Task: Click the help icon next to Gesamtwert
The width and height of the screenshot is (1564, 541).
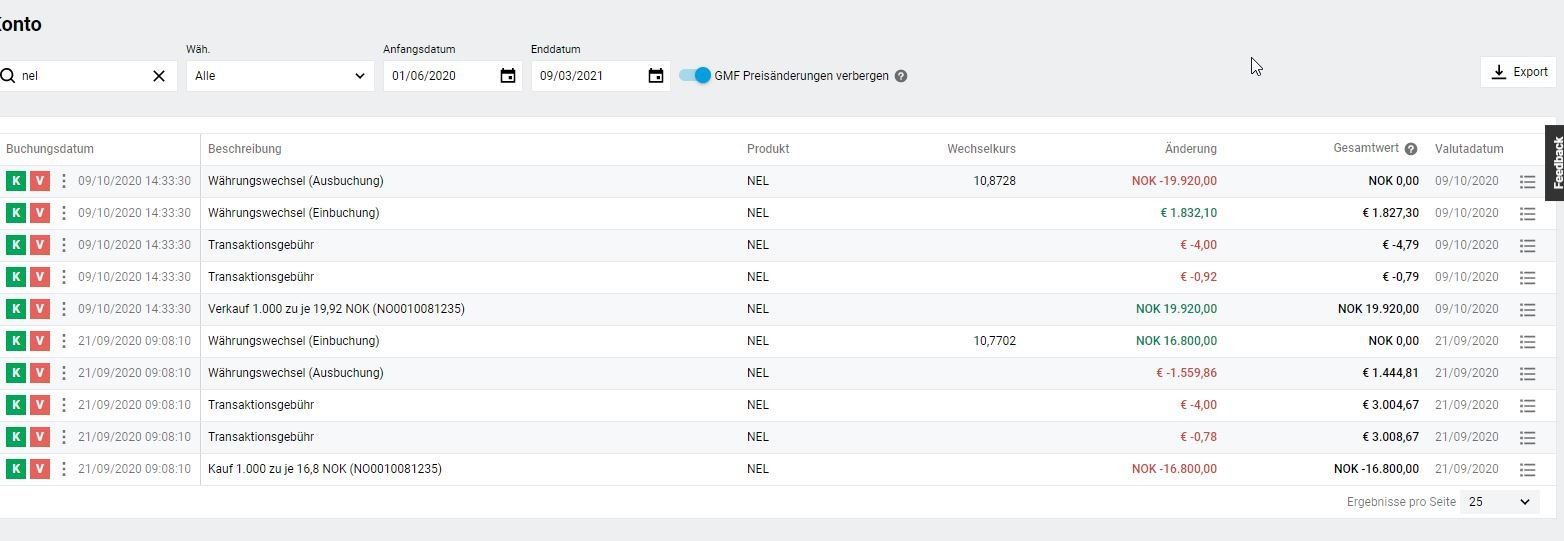Action: point(1411,149)
